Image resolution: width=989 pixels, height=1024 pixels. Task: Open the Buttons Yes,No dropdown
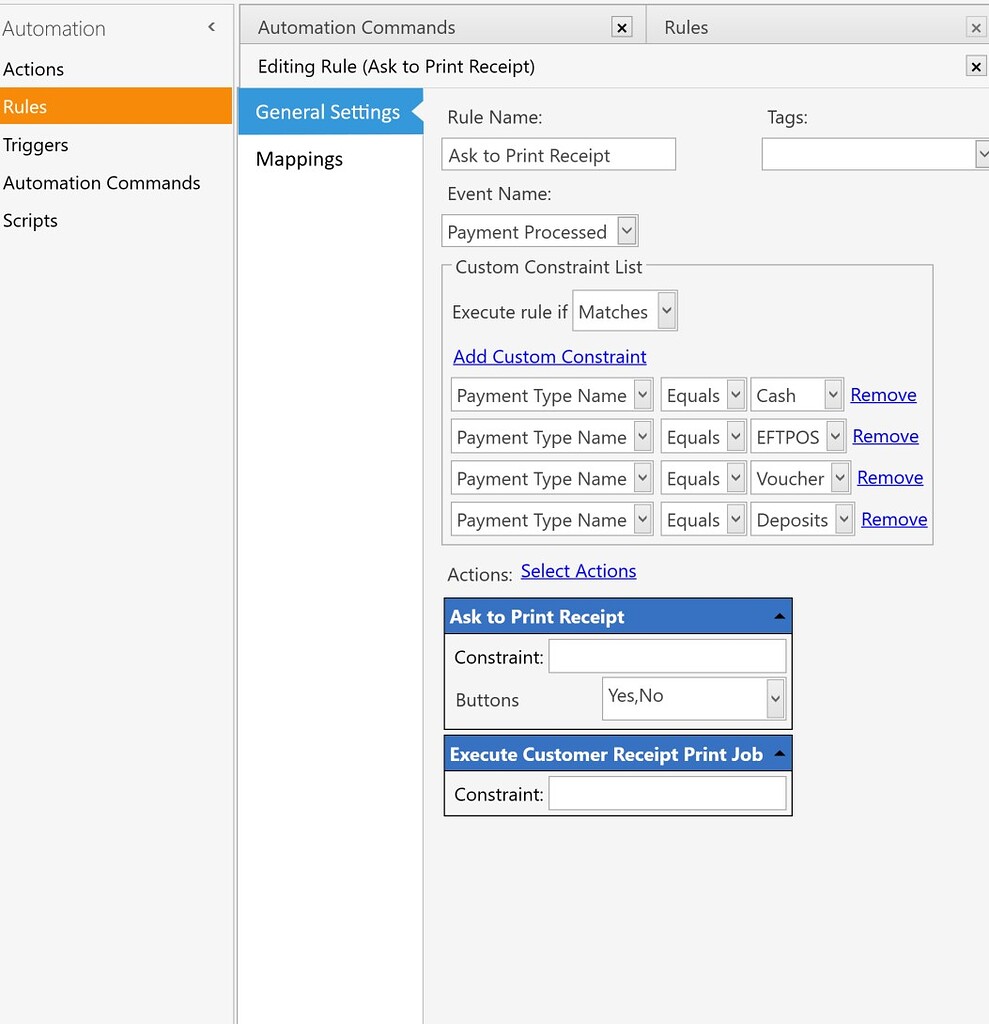click(775, 699)
